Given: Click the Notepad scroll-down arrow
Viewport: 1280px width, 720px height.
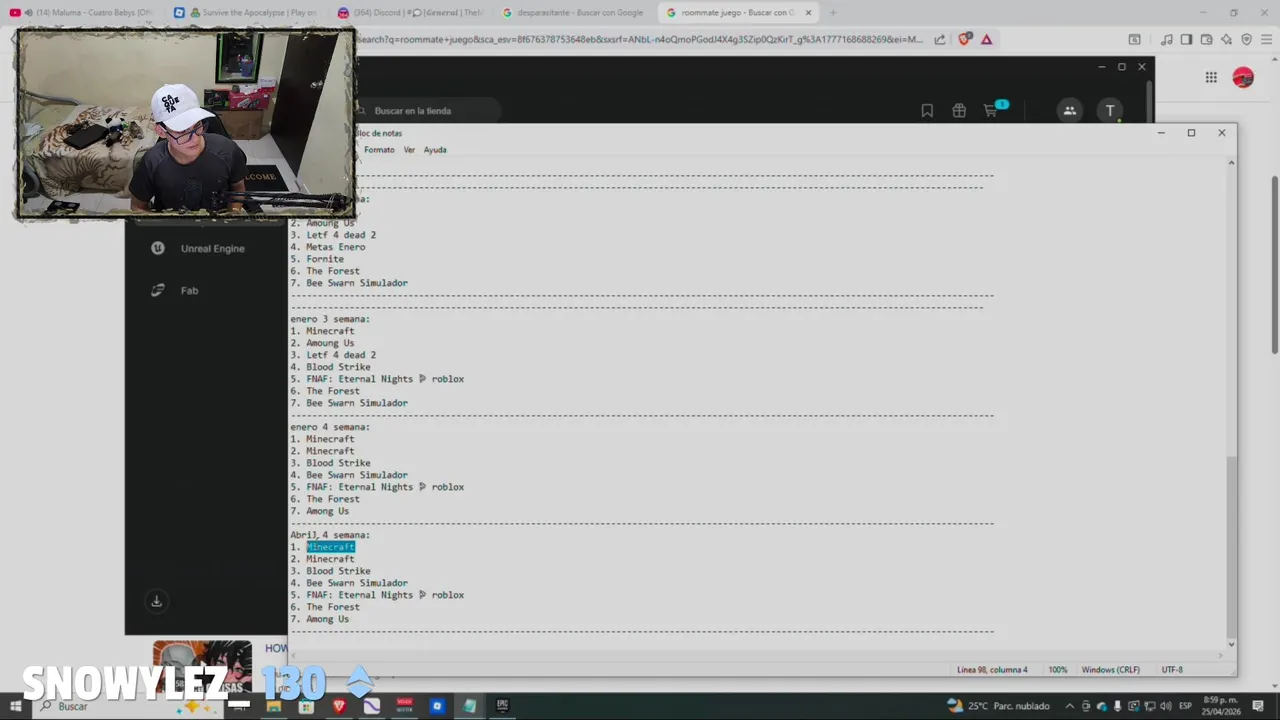Looking at the screenshot, I should [1231, 645].
